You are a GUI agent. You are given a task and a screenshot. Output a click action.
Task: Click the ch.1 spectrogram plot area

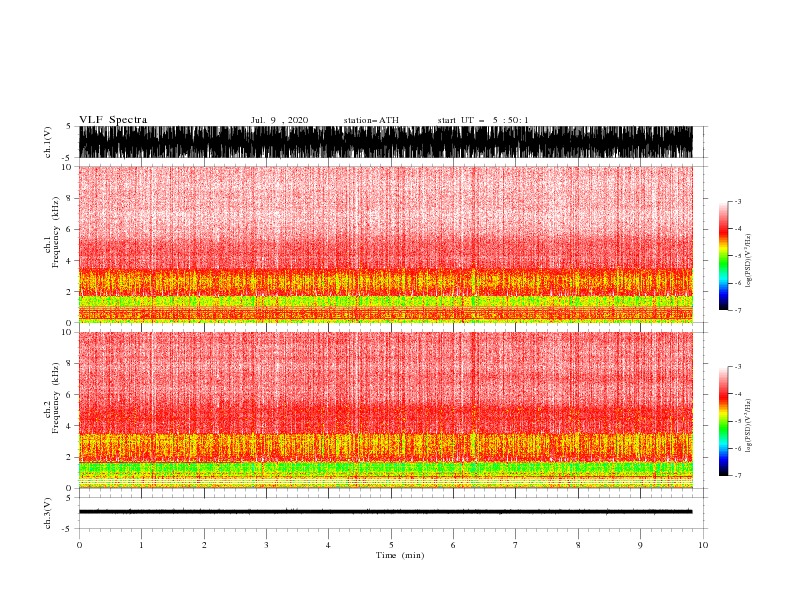386,244
